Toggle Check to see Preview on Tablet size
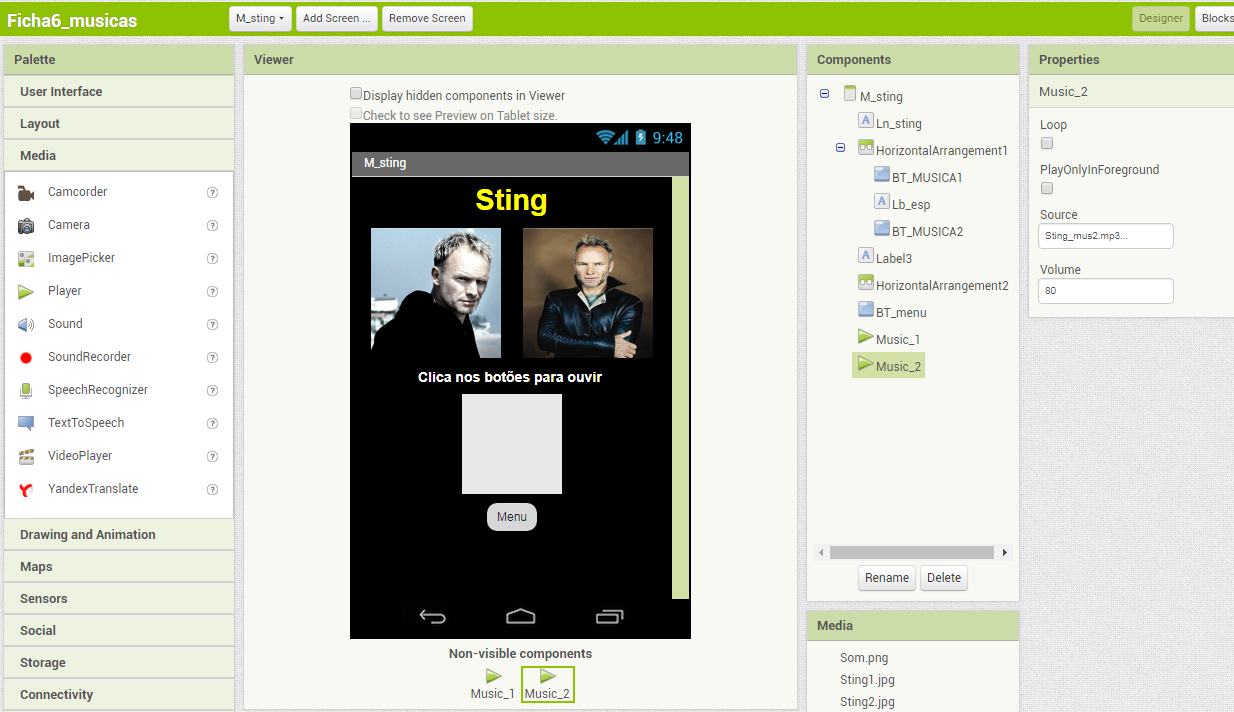This screenshot has width=1234, height=712. coord(356,113)
